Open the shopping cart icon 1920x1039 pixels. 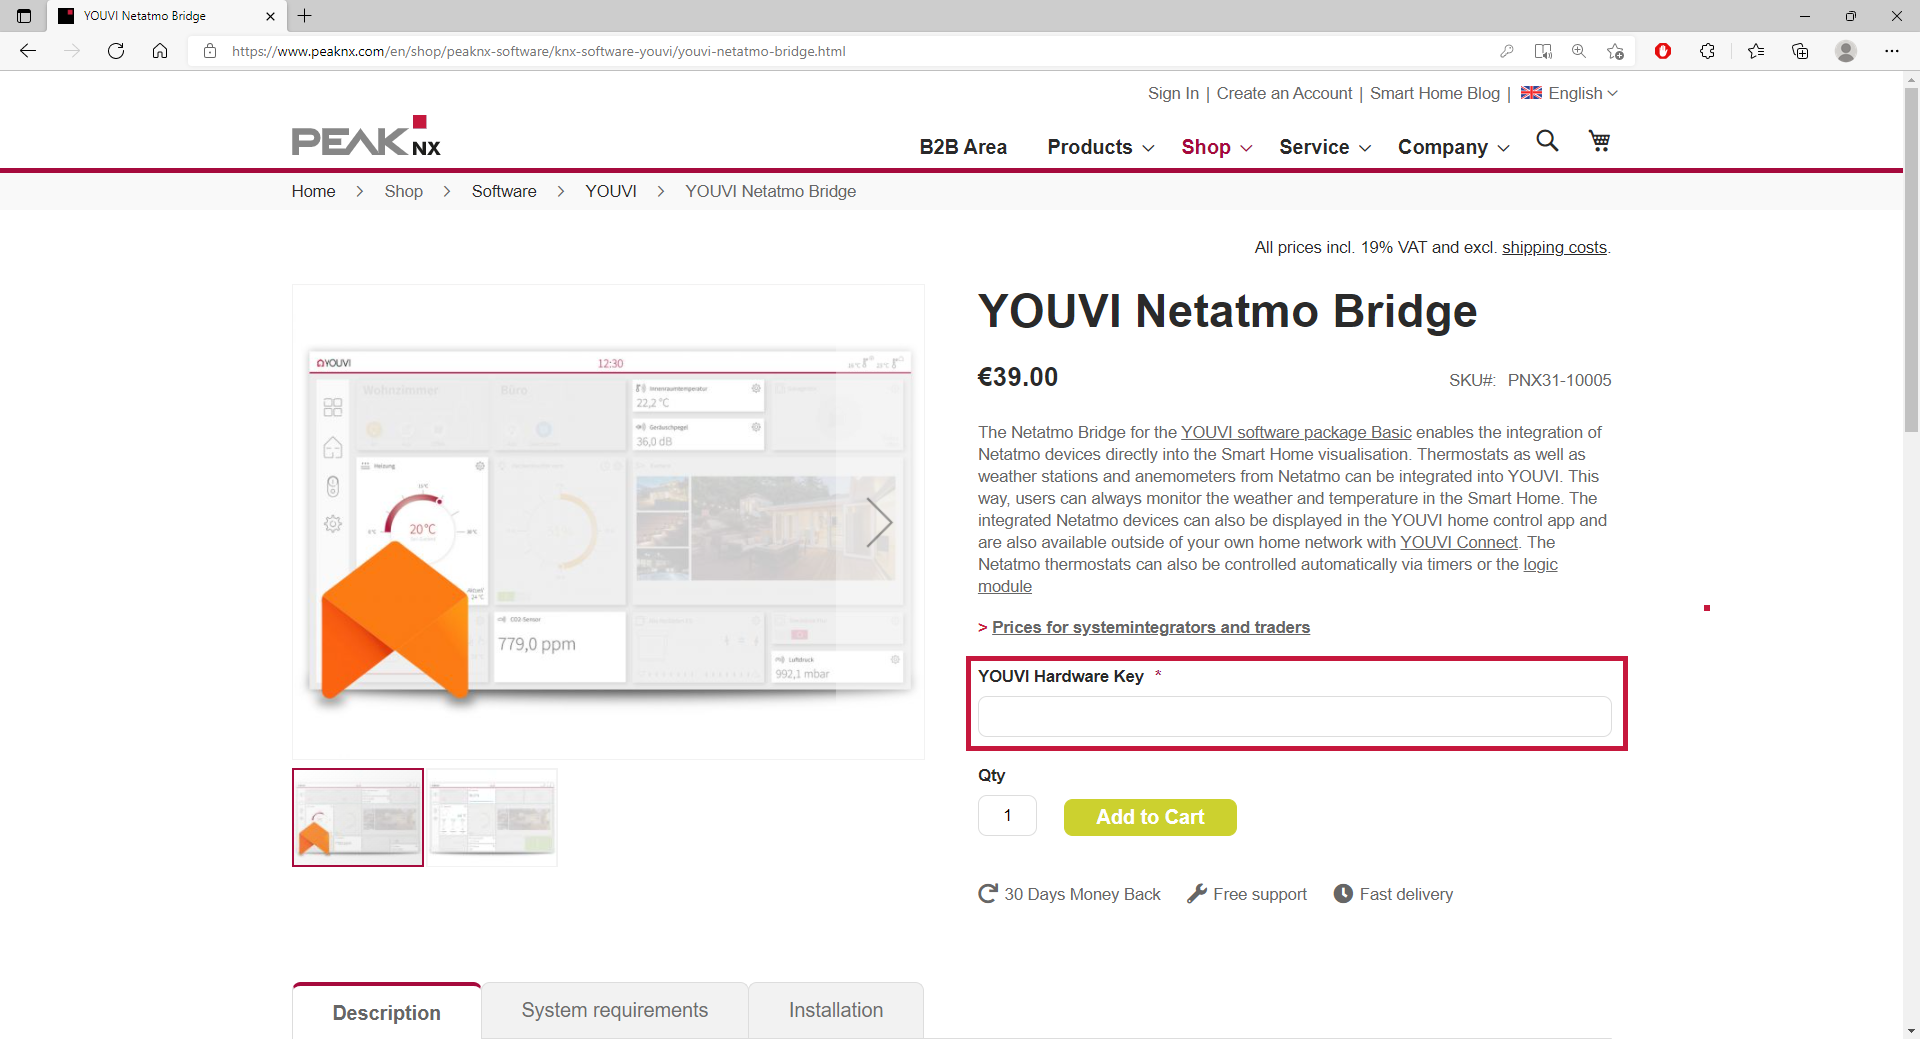[x=1599, y=141]
